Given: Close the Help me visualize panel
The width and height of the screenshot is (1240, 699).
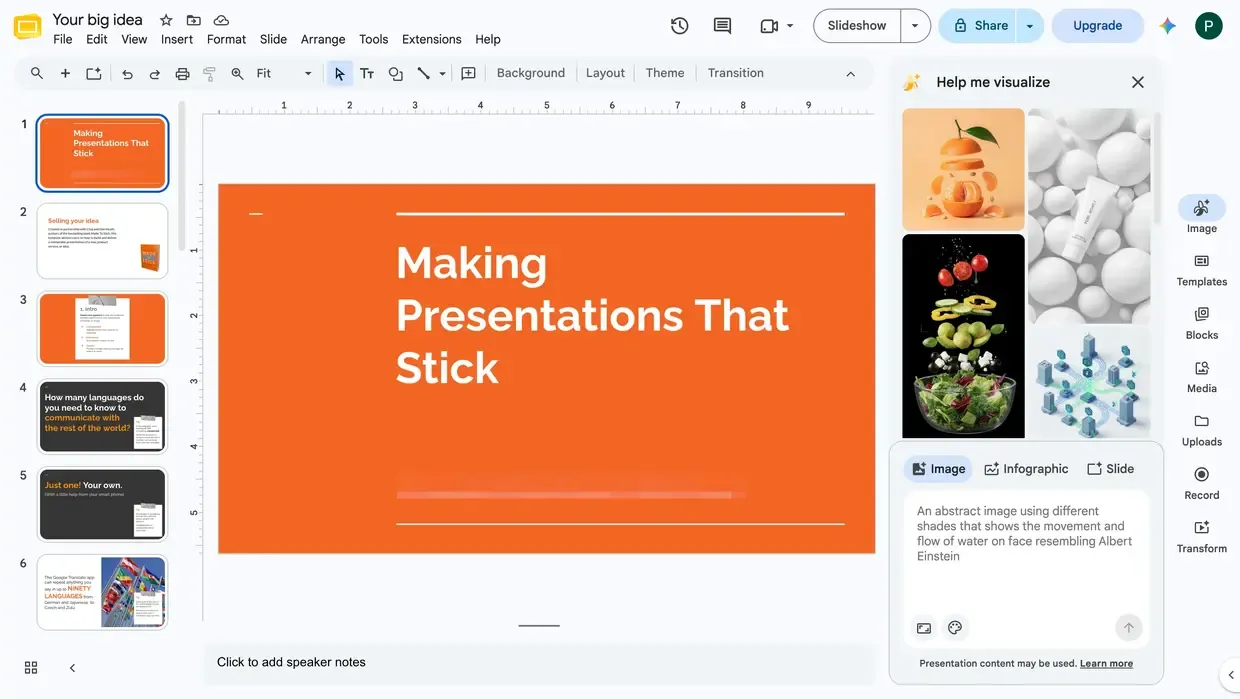Looking at the screenshot, I should pyautogui.click(x=1137, y=82).
